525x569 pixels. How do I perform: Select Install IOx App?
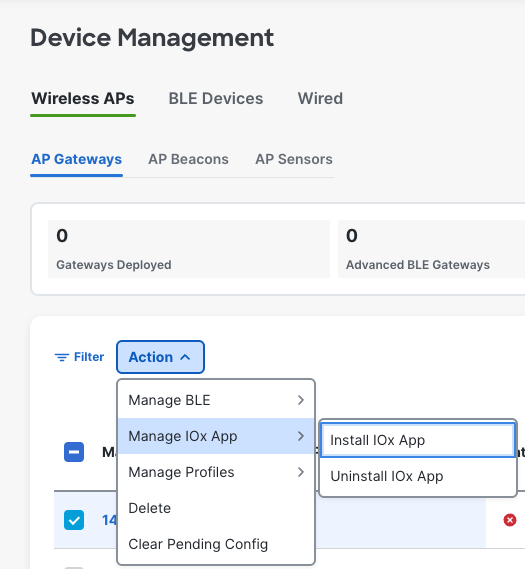[x=418, y=440]
